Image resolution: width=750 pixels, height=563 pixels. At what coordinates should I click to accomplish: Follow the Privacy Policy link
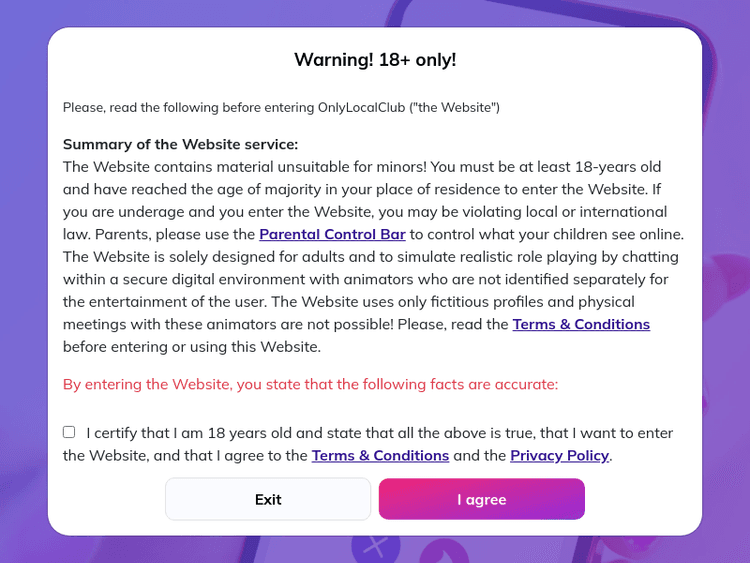tap(559, 455)
